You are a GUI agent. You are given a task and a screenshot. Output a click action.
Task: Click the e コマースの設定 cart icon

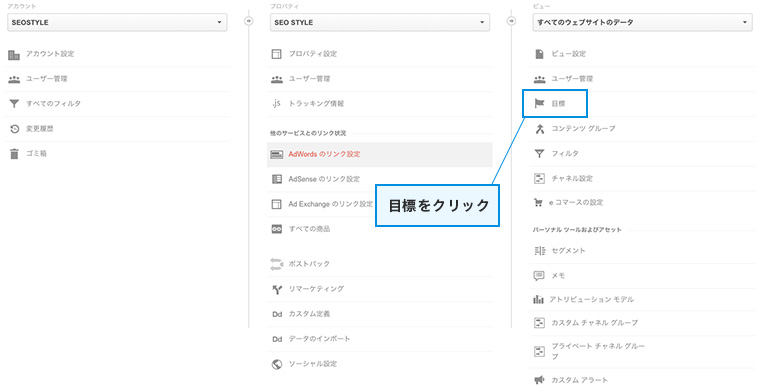[538, 202]
